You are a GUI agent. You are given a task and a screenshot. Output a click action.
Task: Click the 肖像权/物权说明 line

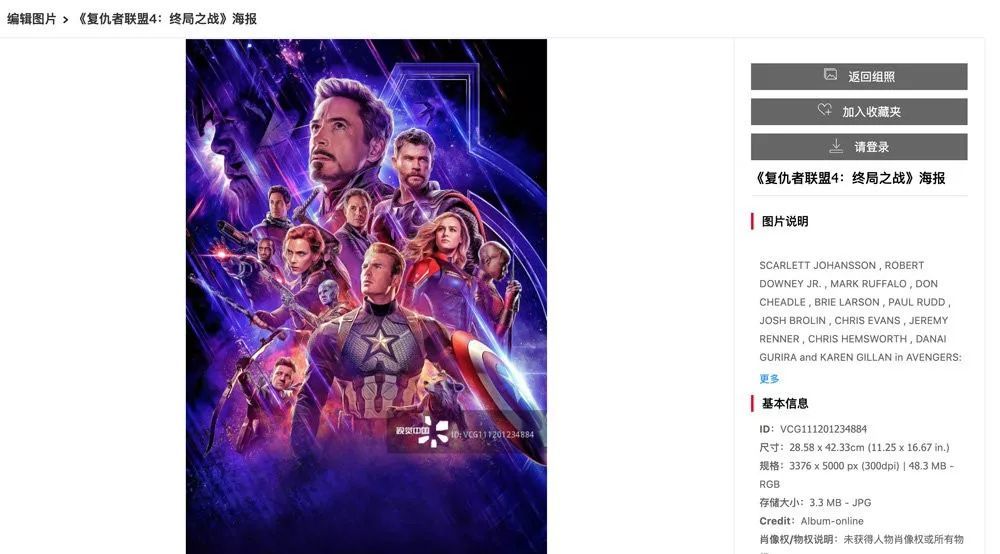coord(860,540)
